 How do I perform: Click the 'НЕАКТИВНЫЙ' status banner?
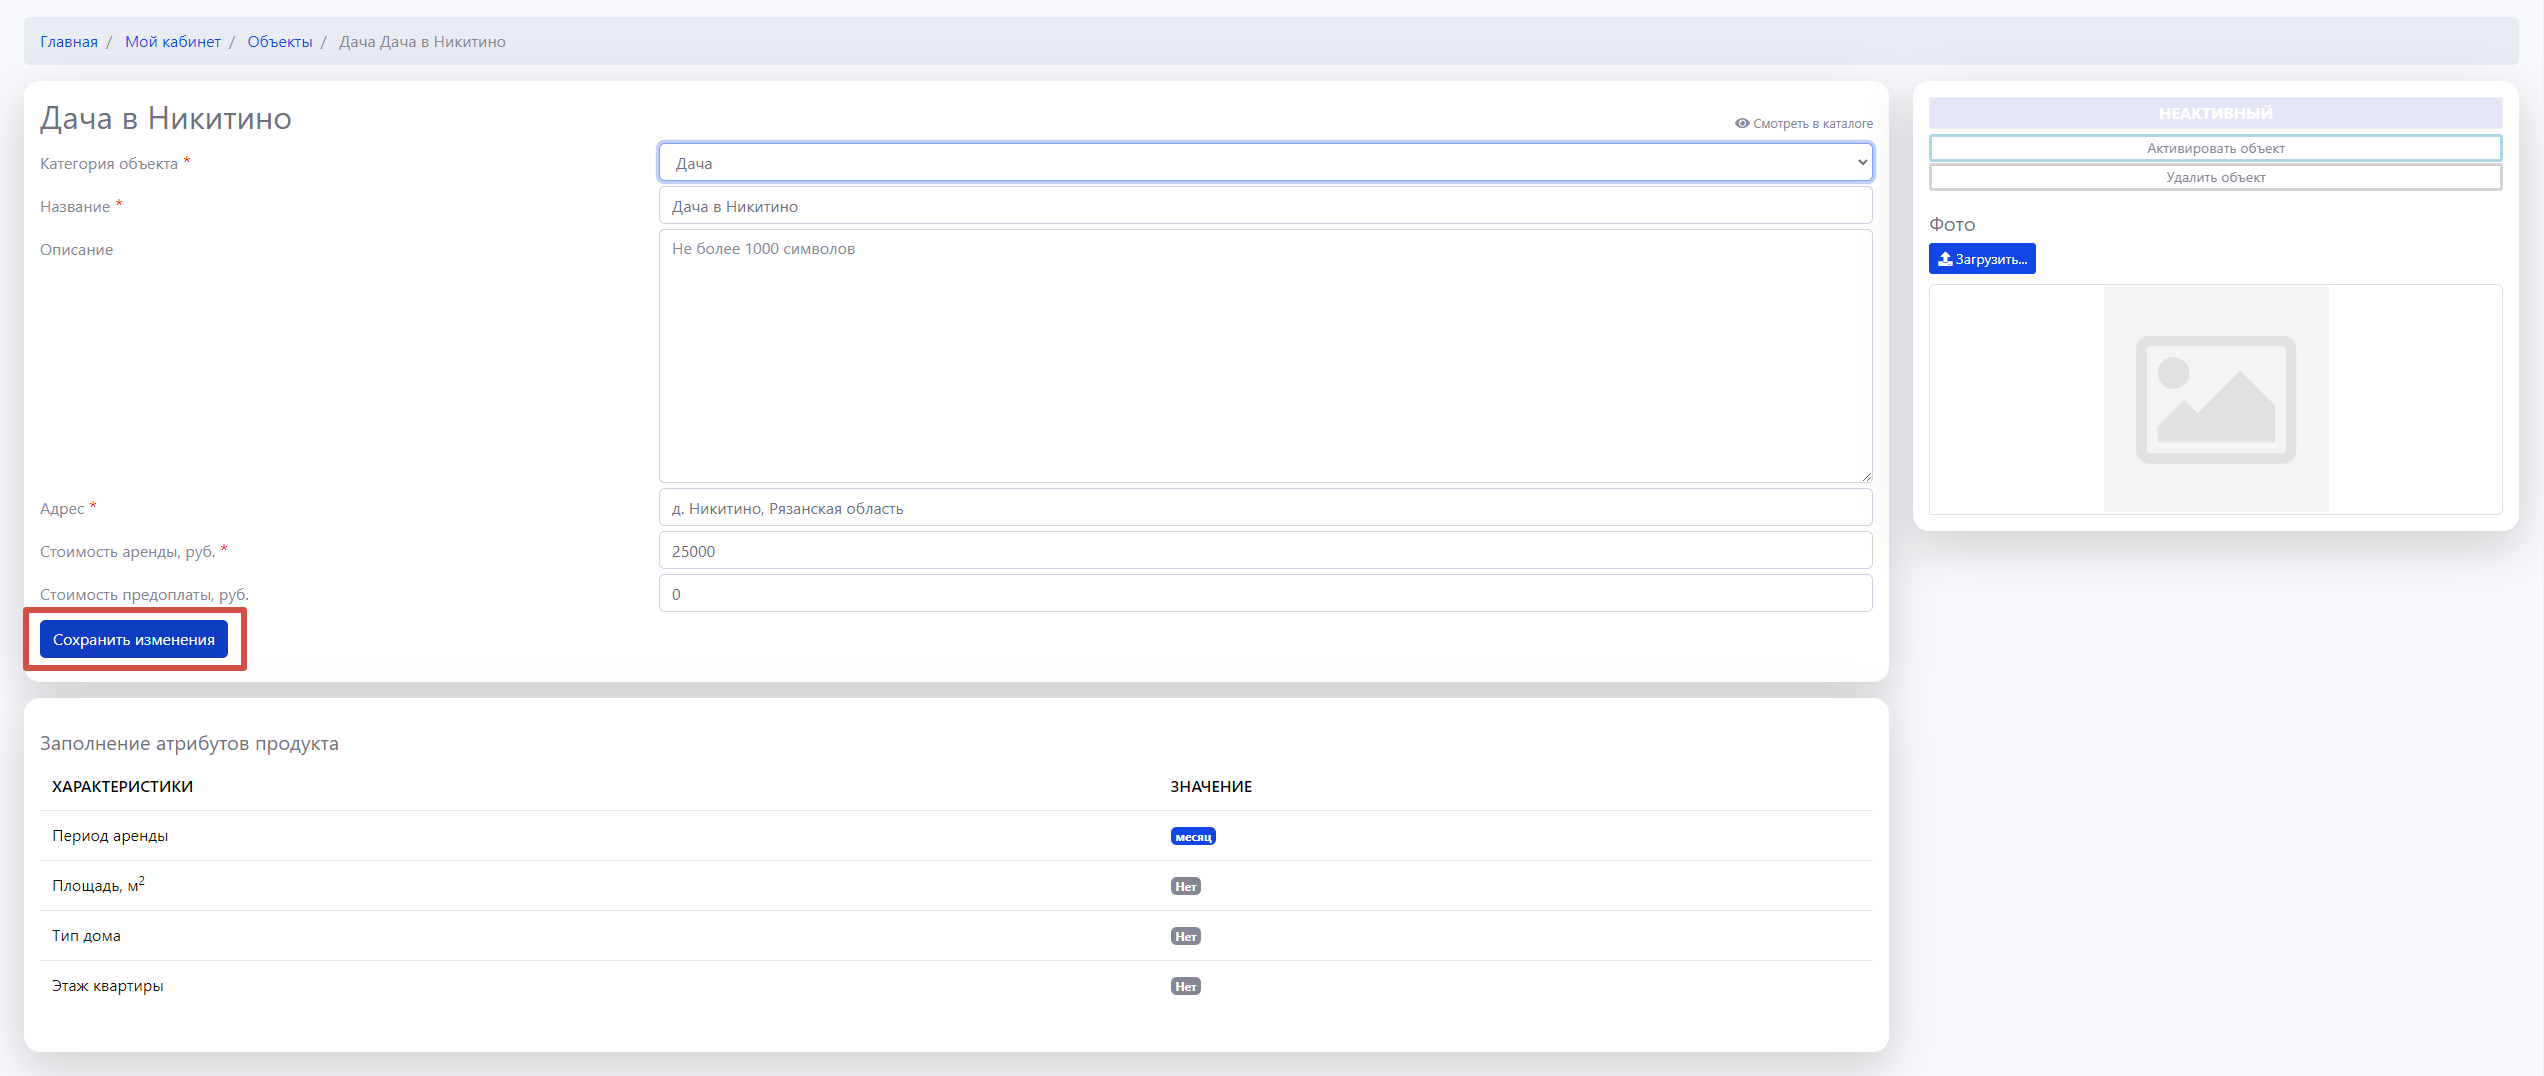(x=2214, y=113)
